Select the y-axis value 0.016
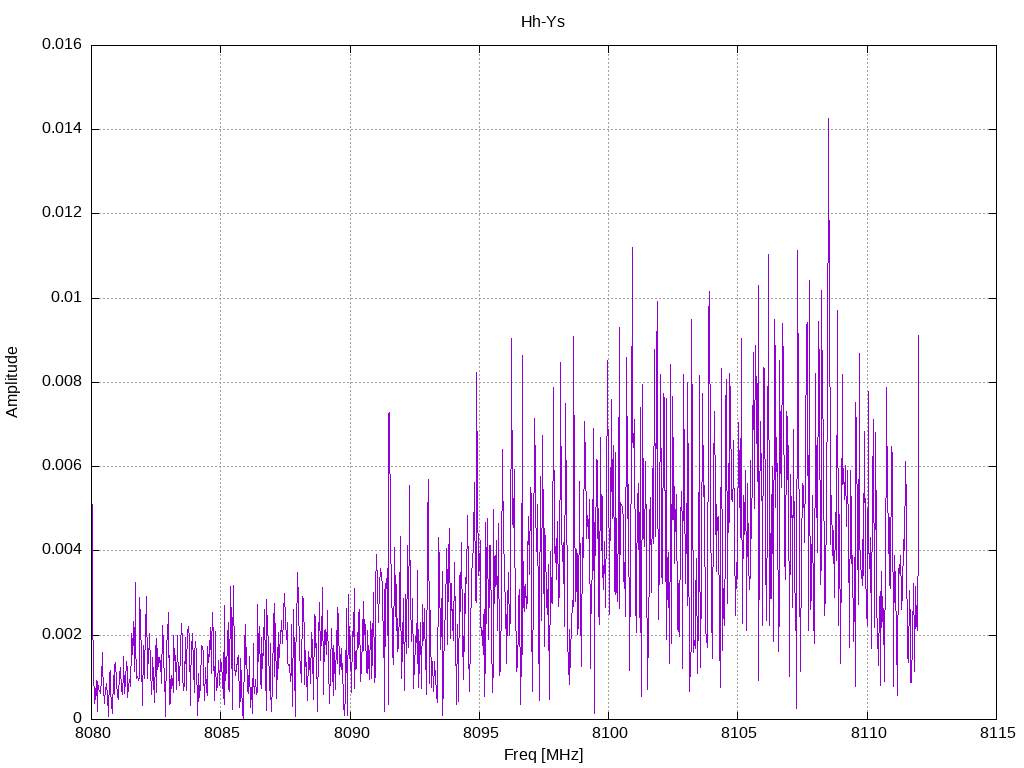 click(62, 44)
